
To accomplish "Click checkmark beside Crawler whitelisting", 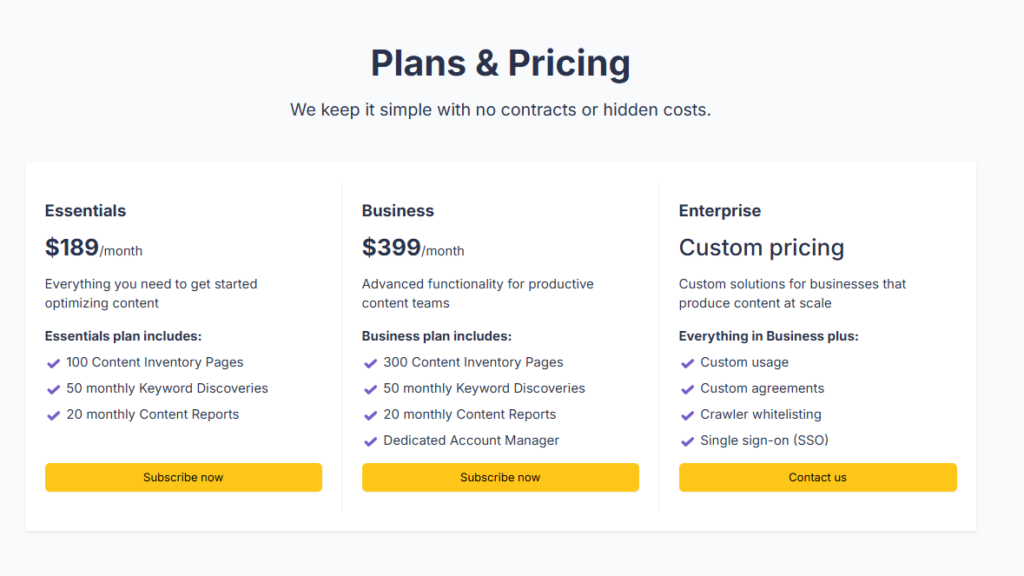I will [687, 415].
